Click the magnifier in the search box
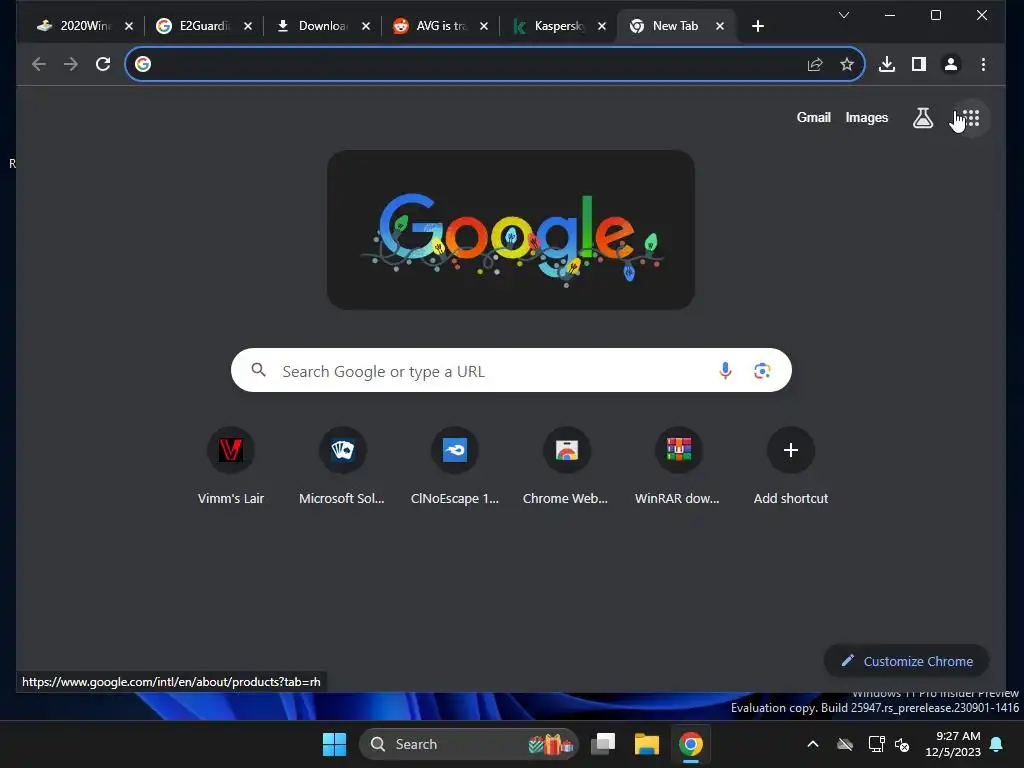Viewport: 1024px width, 768px height. coord(259,370)
